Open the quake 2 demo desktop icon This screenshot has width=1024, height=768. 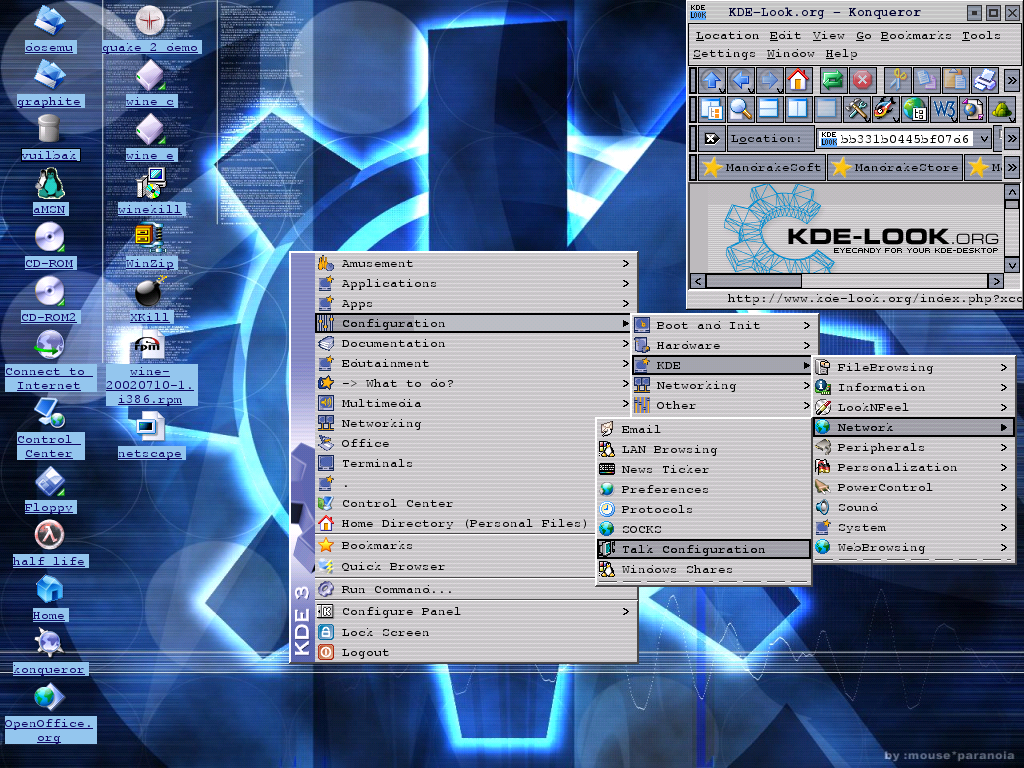point(150,29)
